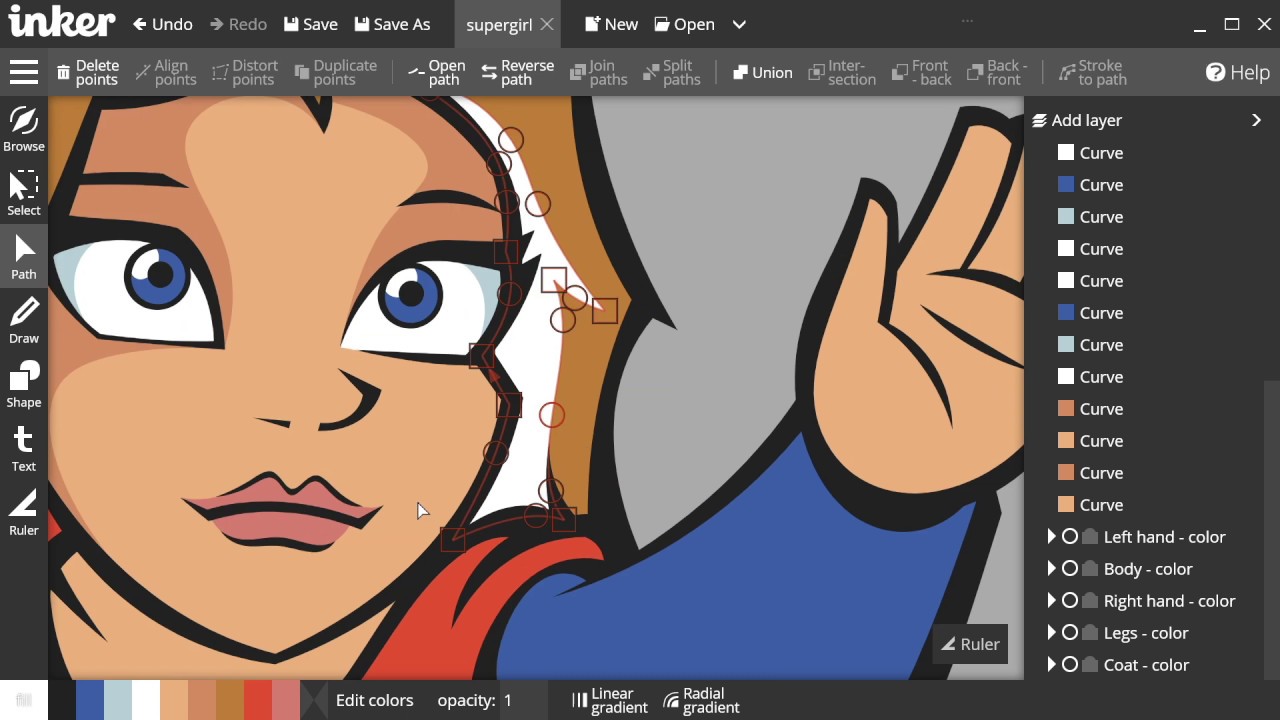Select the Shape tool
1280x720 pixels.
coord(24,385)
